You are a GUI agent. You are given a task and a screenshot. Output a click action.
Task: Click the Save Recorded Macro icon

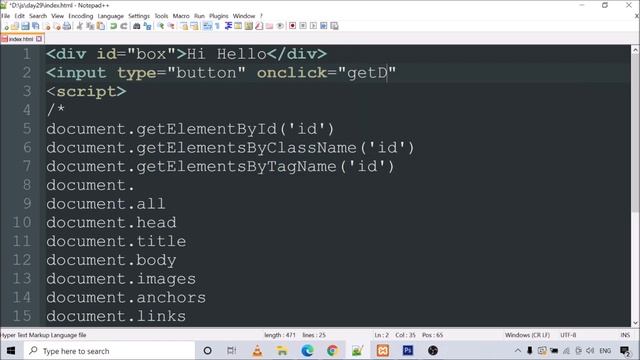334,26
